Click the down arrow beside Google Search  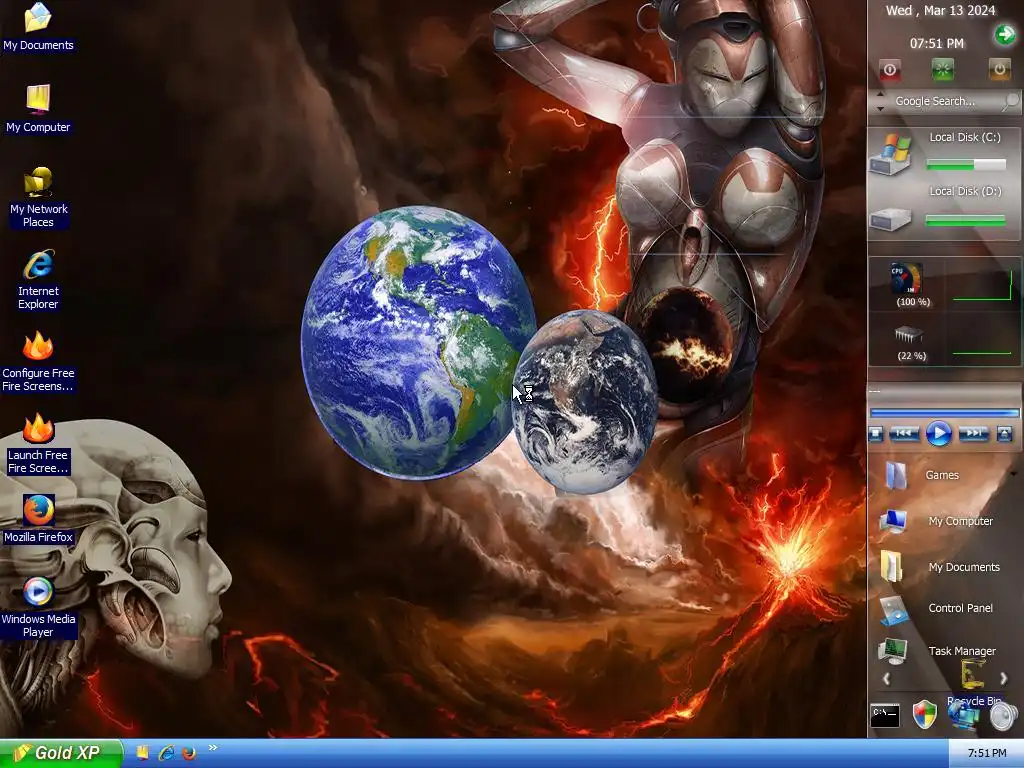pos(880,108)
